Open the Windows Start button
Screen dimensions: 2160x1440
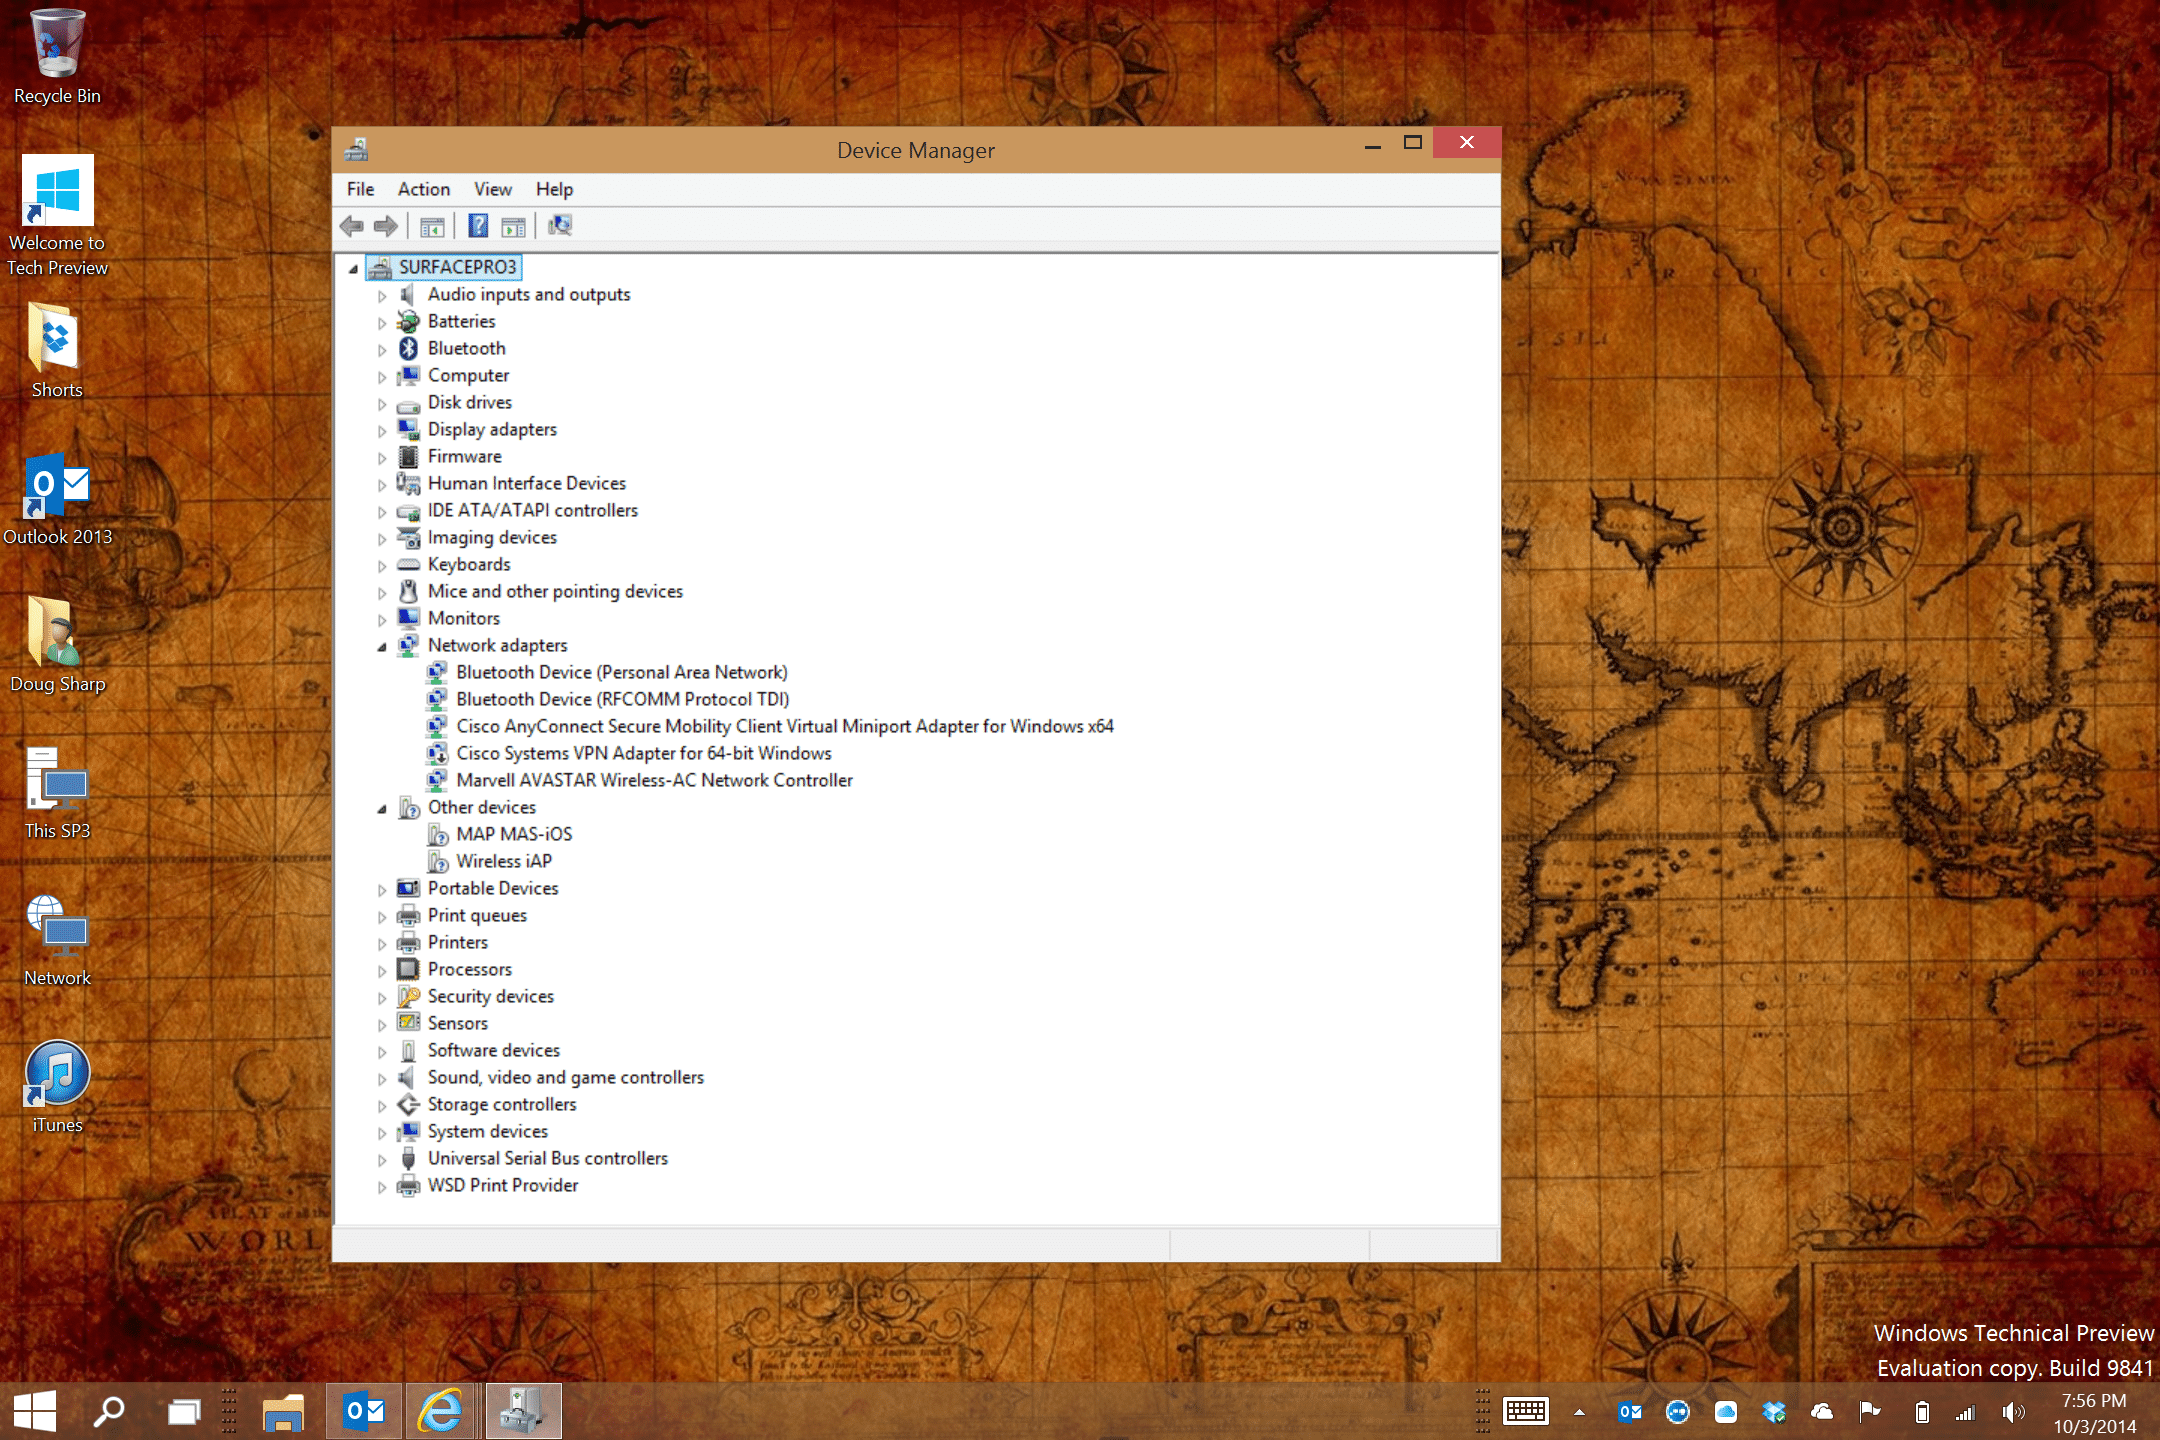(35, 1411)
